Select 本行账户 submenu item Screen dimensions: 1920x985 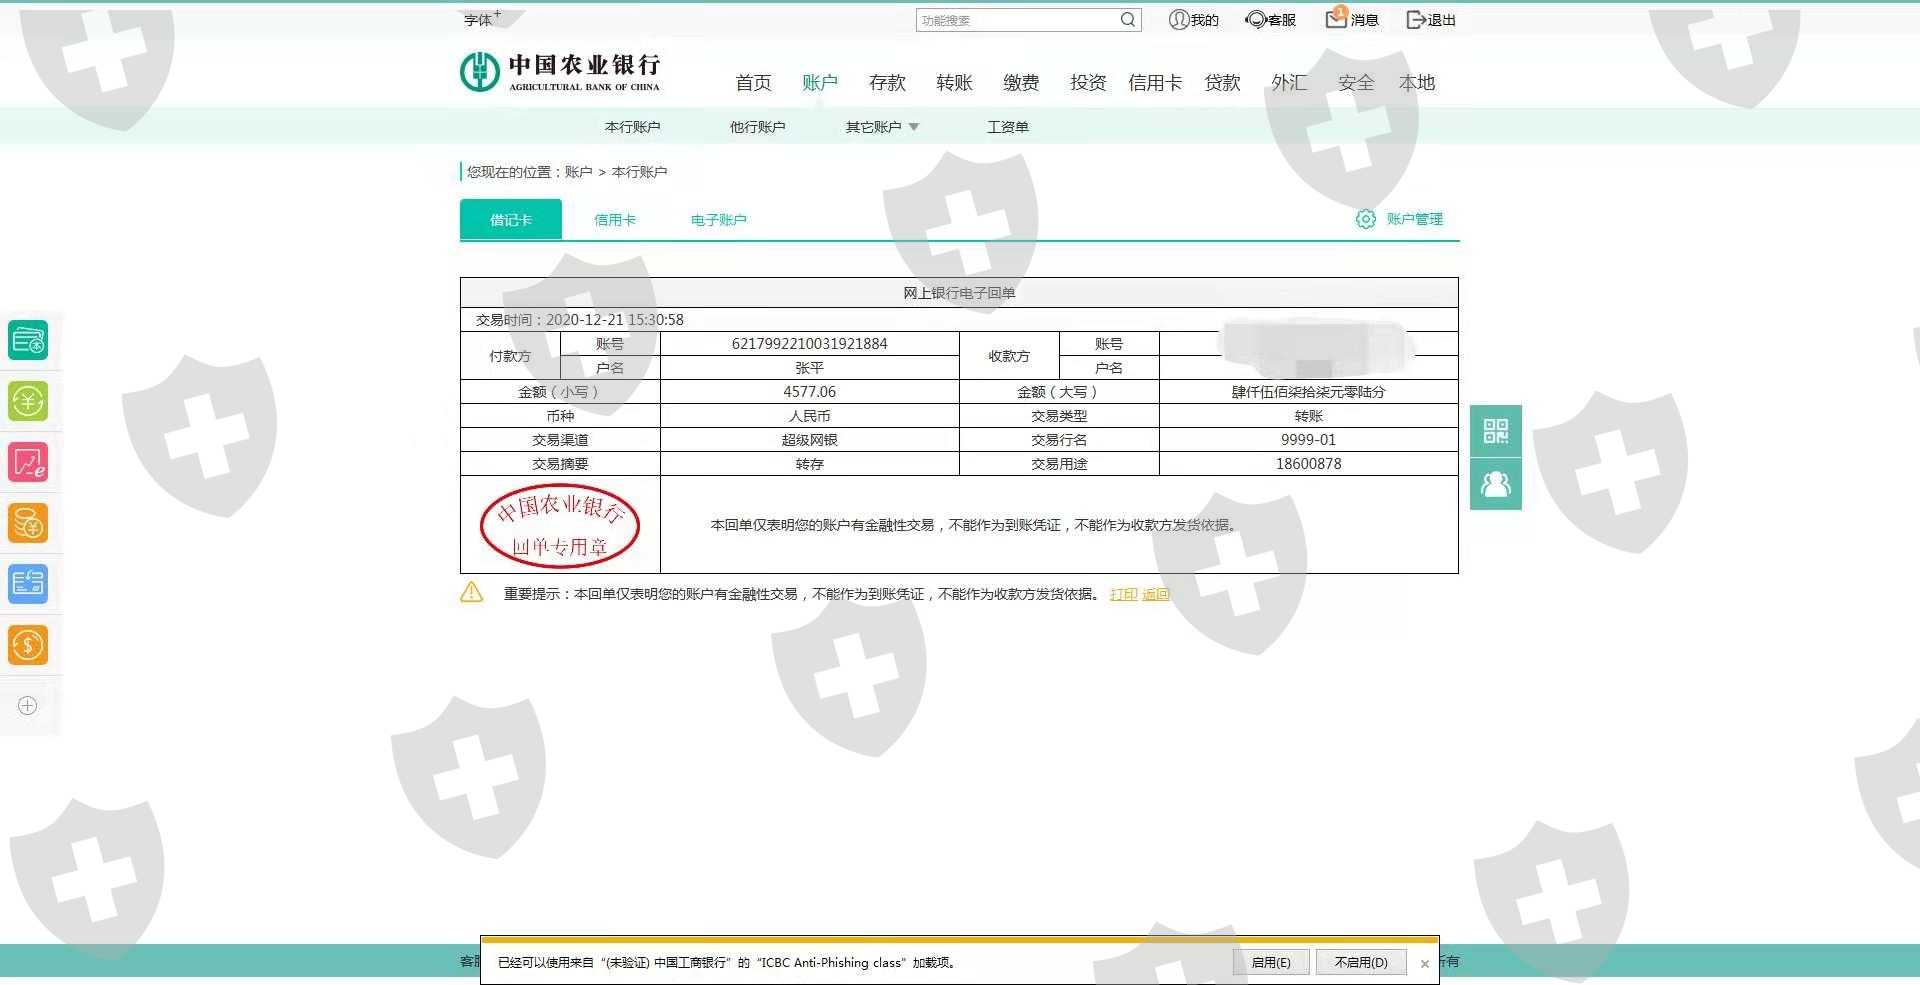pyautogui.click(x=632, y=127)
